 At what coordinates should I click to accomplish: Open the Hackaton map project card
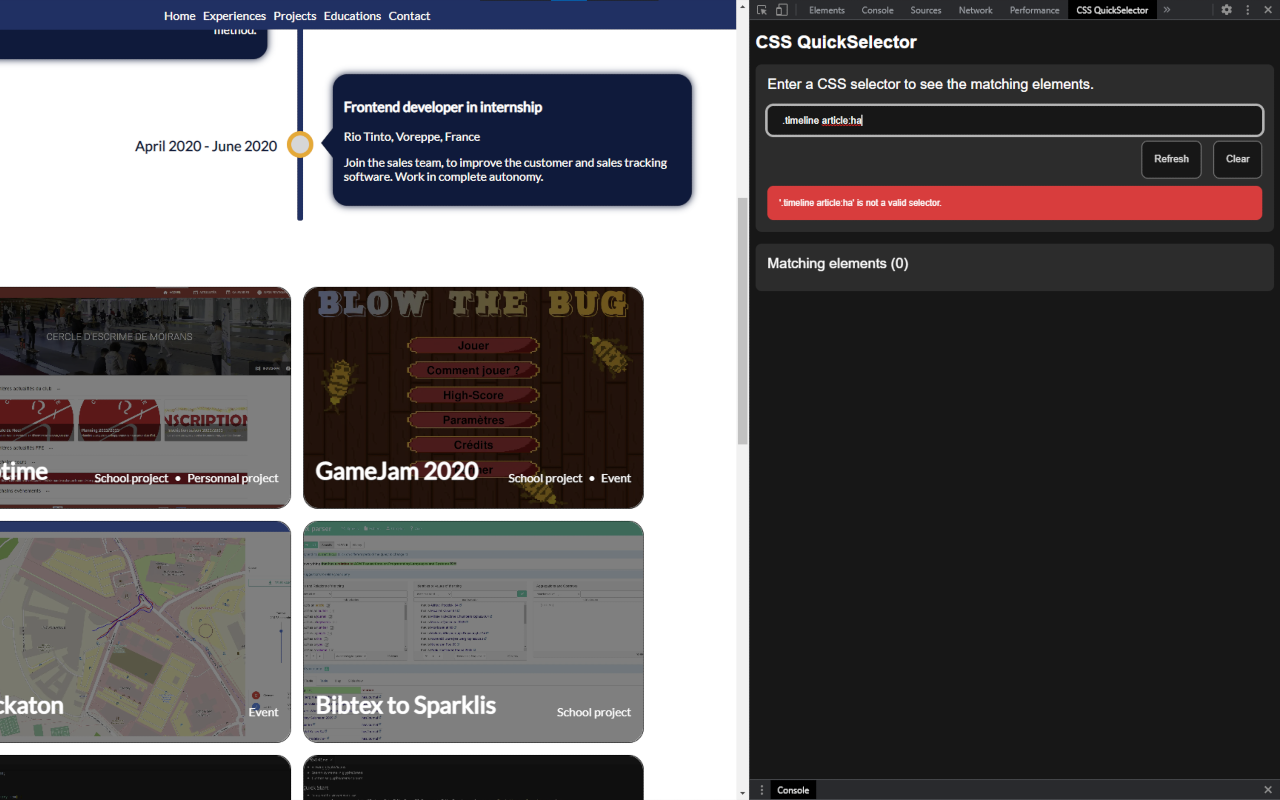click(x=145, y=632)
